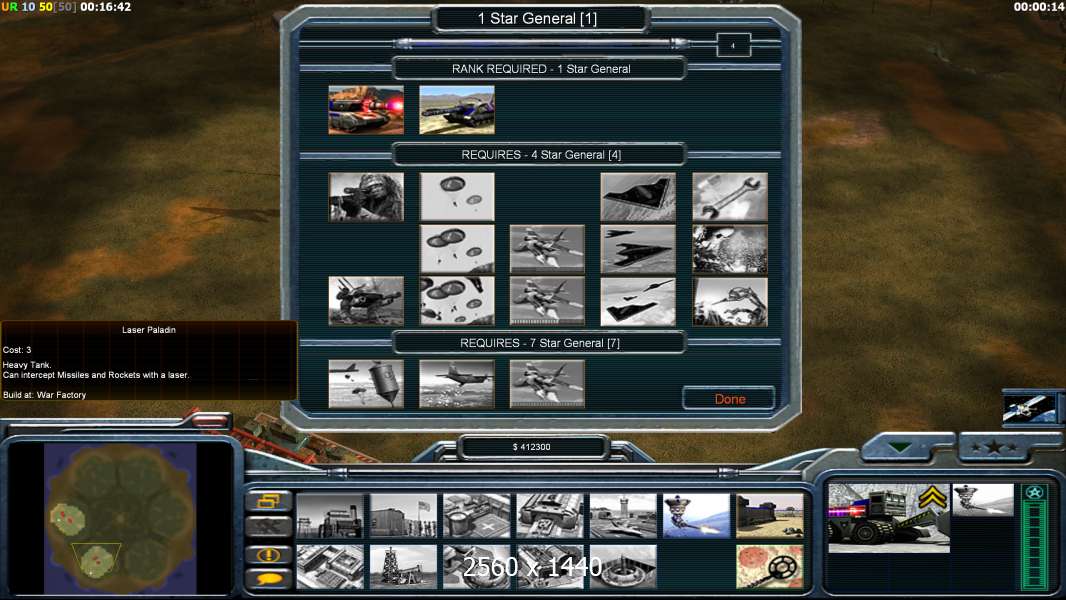1066x600 pixels.
Task: Build the oil derrick tower structure
Action: (x=403, y=566)
